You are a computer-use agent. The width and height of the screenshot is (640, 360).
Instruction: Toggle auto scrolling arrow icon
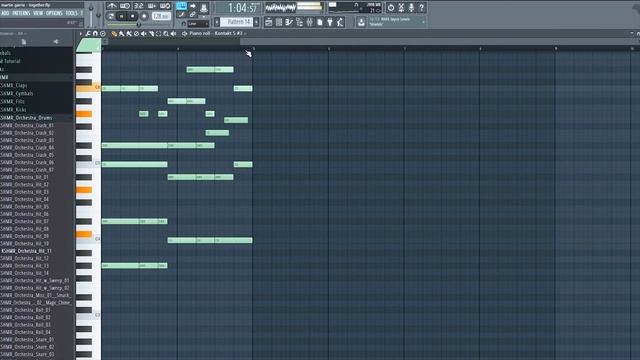(193, 6)
